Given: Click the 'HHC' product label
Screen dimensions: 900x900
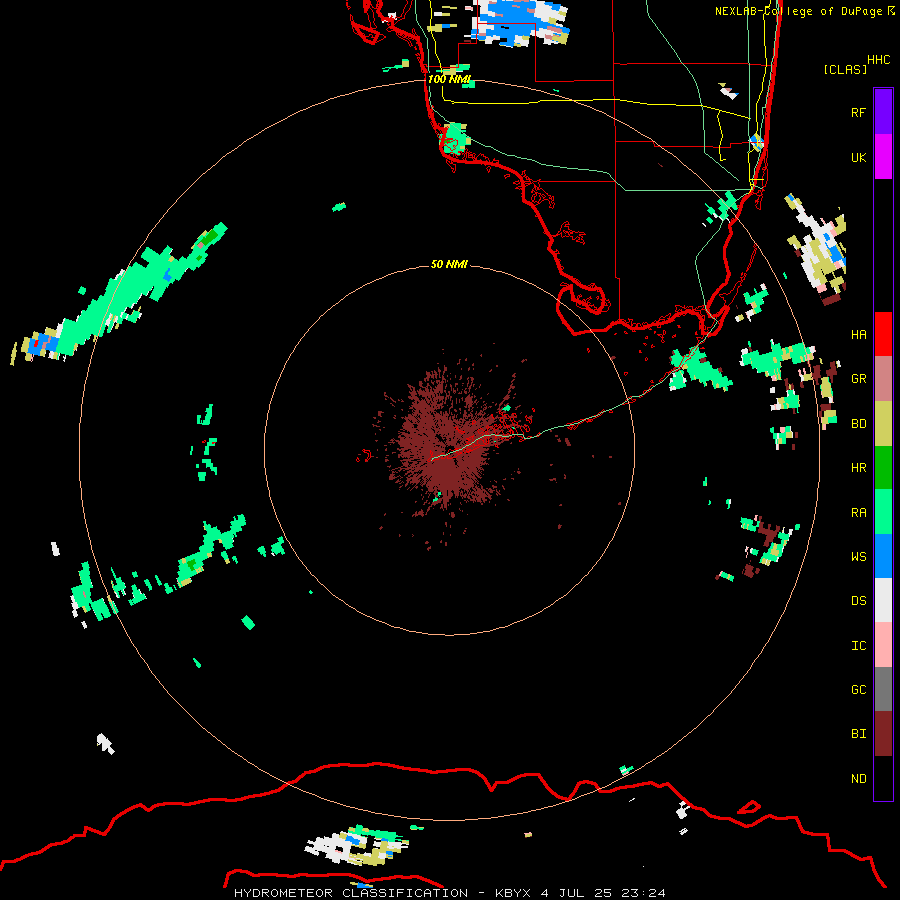Looking at the screenshot, I should [879, 60].
